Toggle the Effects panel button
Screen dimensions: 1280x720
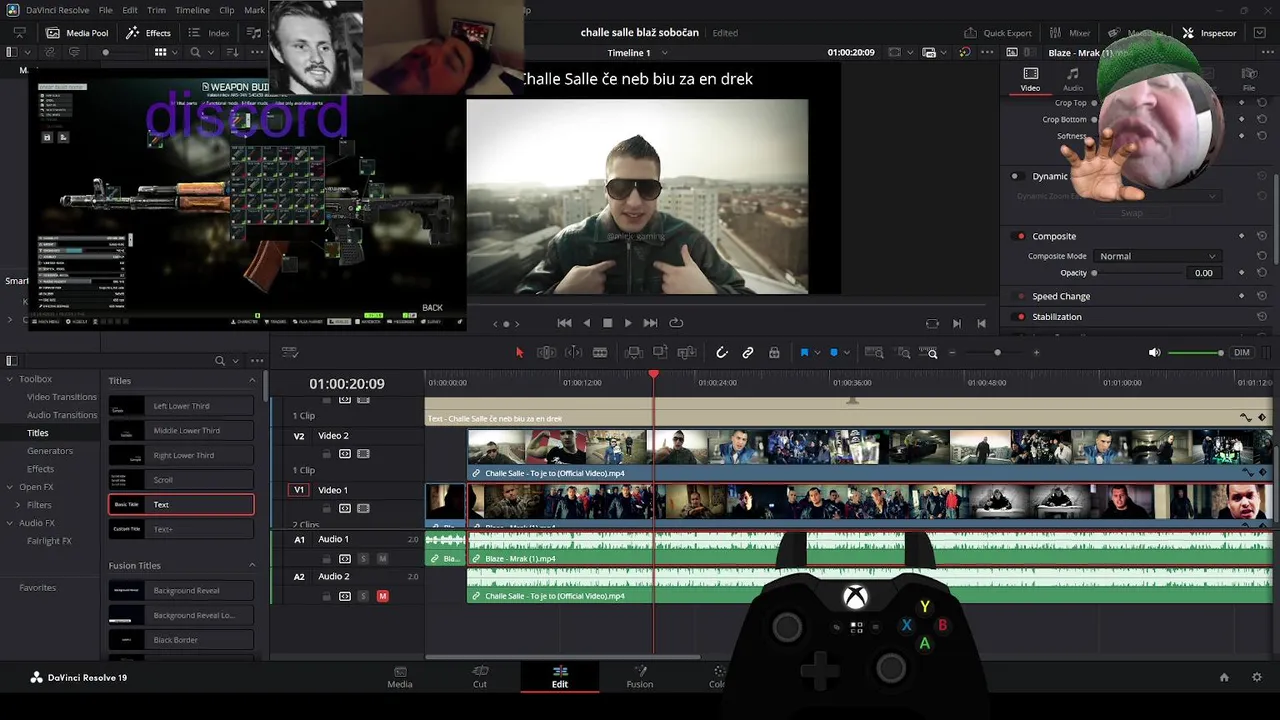[148, 33]
